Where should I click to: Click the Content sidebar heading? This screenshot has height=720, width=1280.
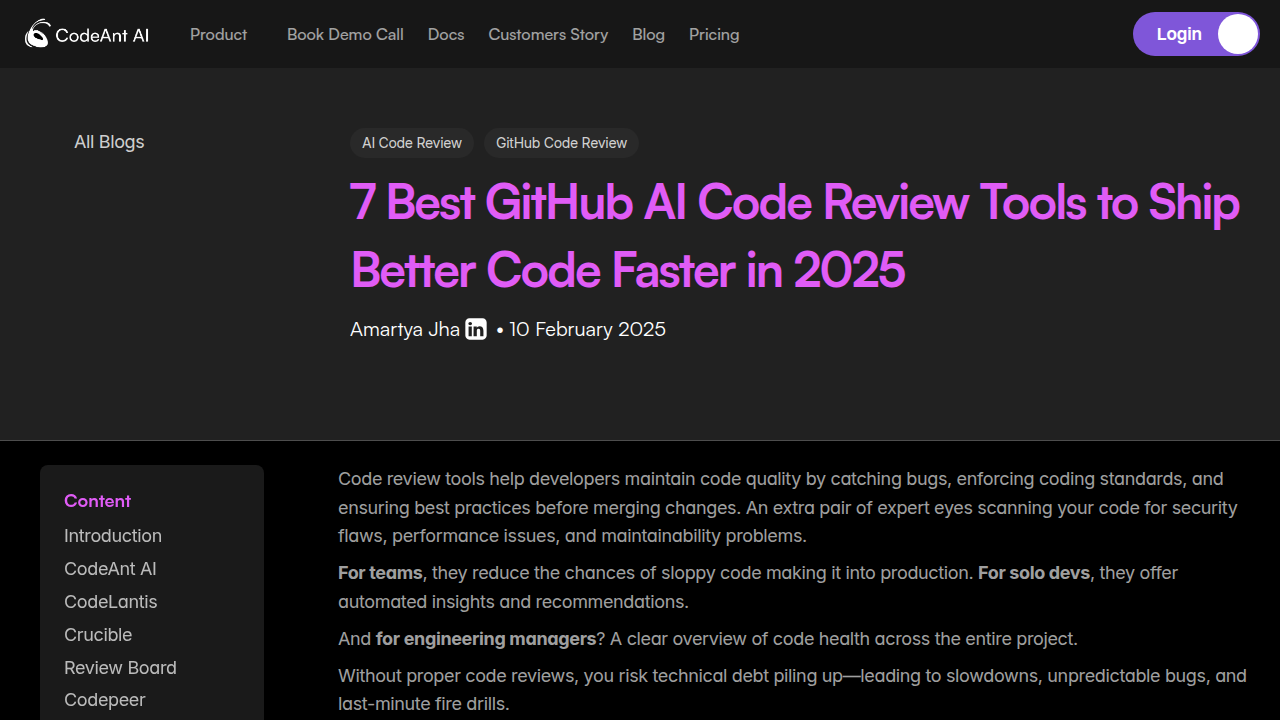pyautogui.click(x=98, y=501)
